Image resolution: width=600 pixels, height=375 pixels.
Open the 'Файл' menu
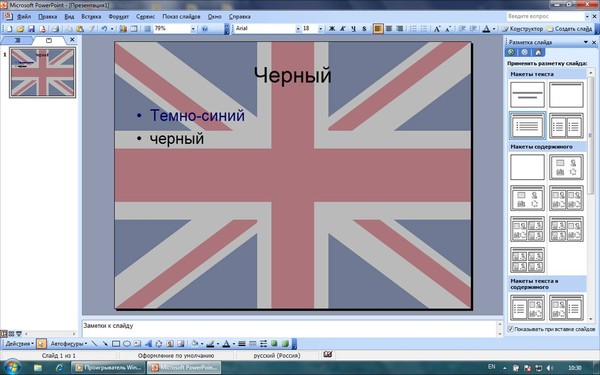tap(24, 17)
